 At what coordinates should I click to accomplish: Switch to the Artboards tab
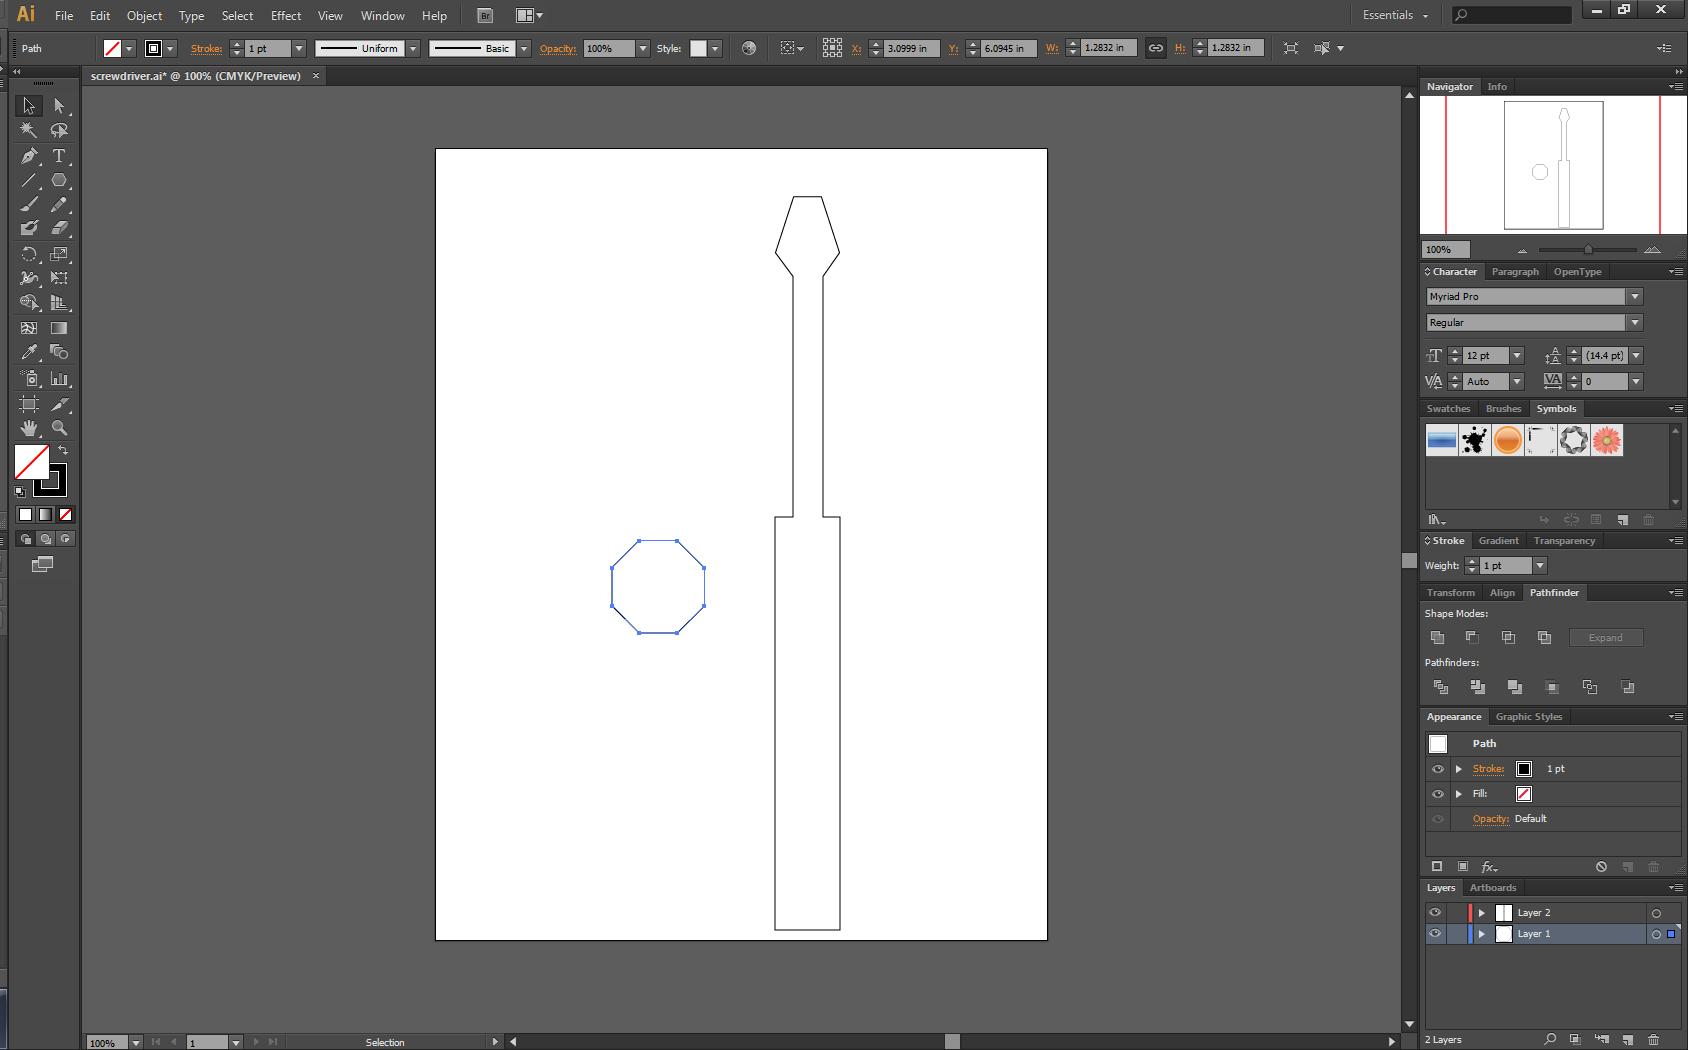1493,888
